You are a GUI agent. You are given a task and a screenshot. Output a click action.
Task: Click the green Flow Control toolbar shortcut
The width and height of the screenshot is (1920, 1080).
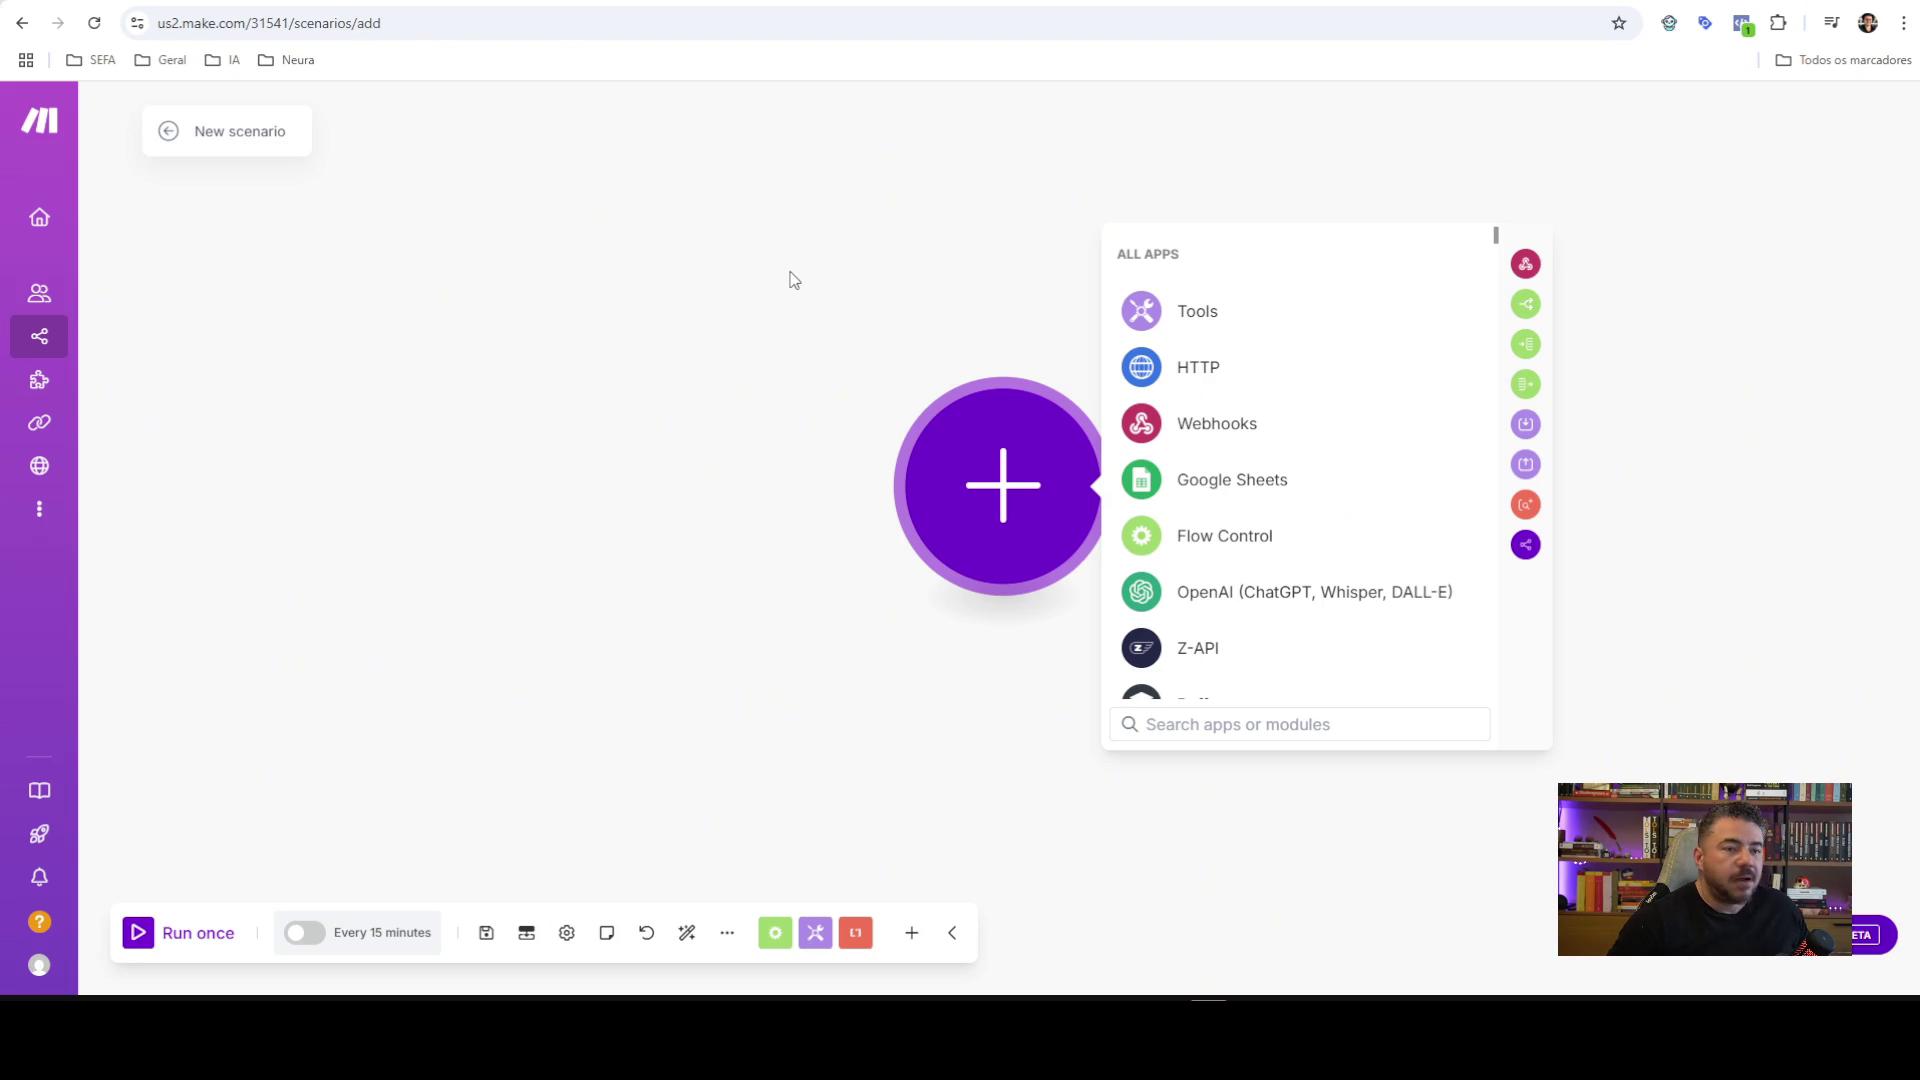(775, 933)
